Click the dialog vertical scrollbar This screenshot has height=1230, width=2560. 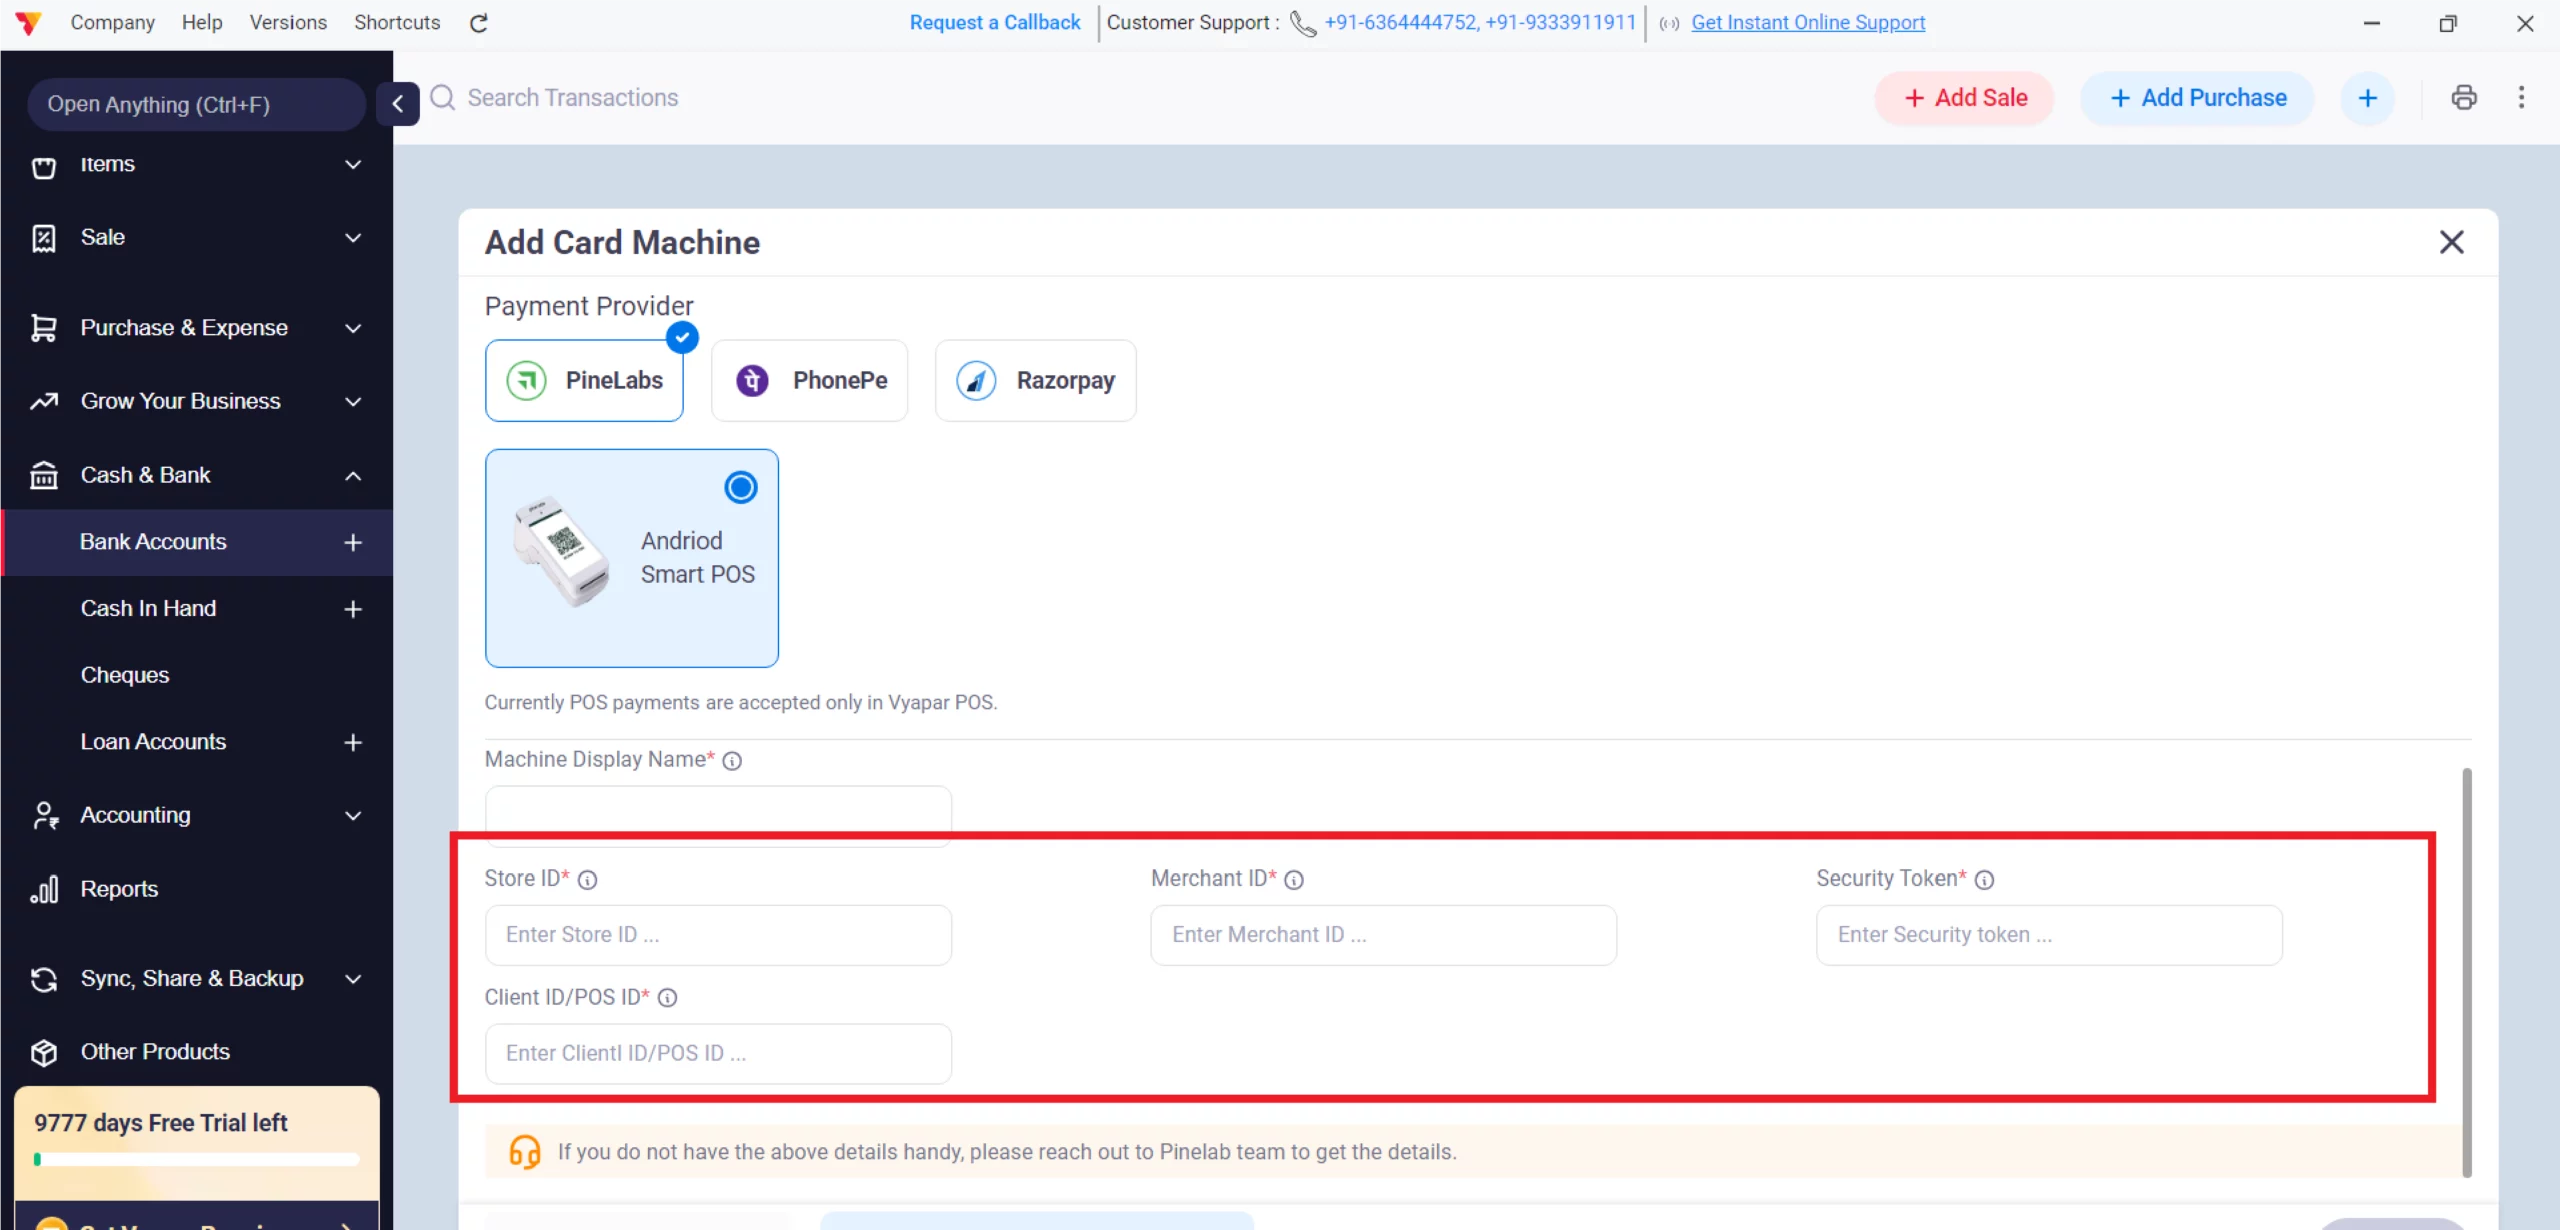pyautogui.click(x=2467, y=972)
